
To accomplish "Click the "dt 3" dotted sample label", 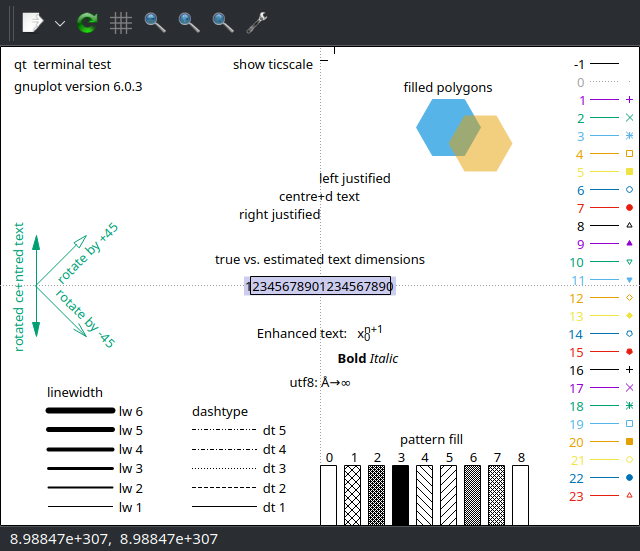I will point(274,469).
